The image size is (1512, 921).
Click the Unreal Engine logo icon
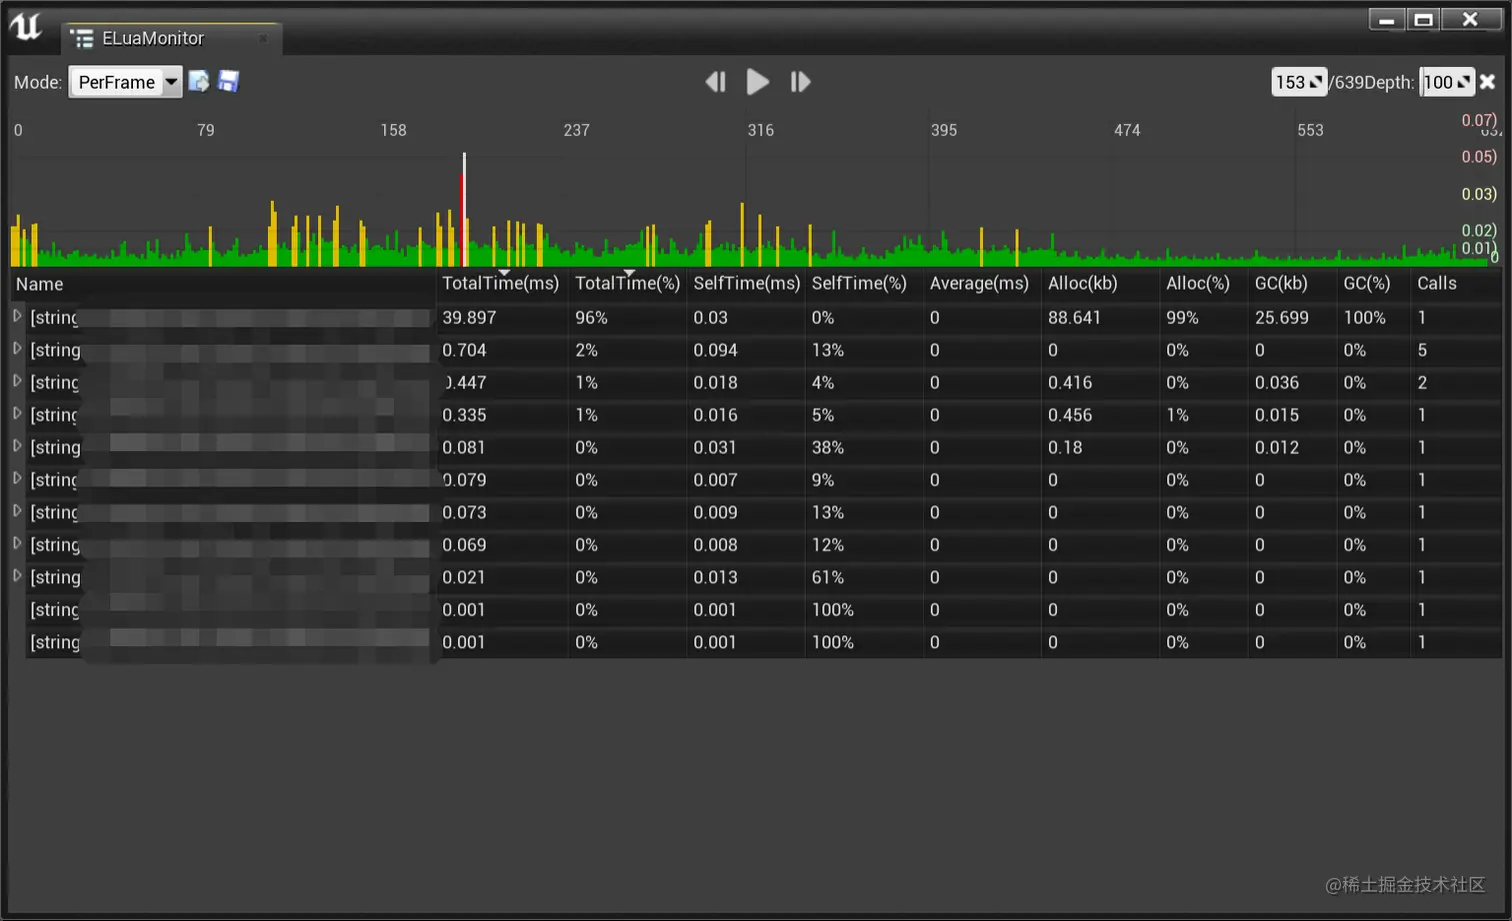26,27
